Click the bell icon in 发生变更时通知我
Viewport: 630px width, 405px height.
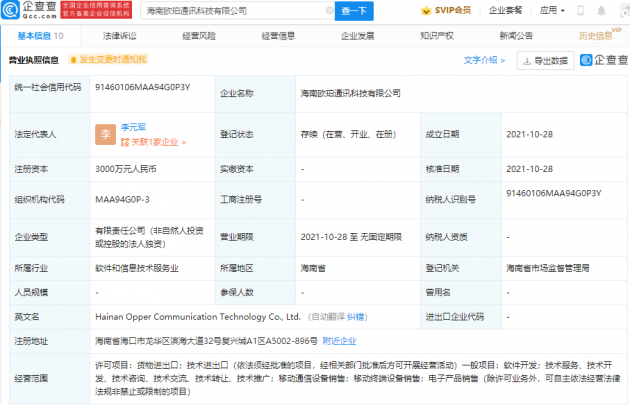coord(74,60)
